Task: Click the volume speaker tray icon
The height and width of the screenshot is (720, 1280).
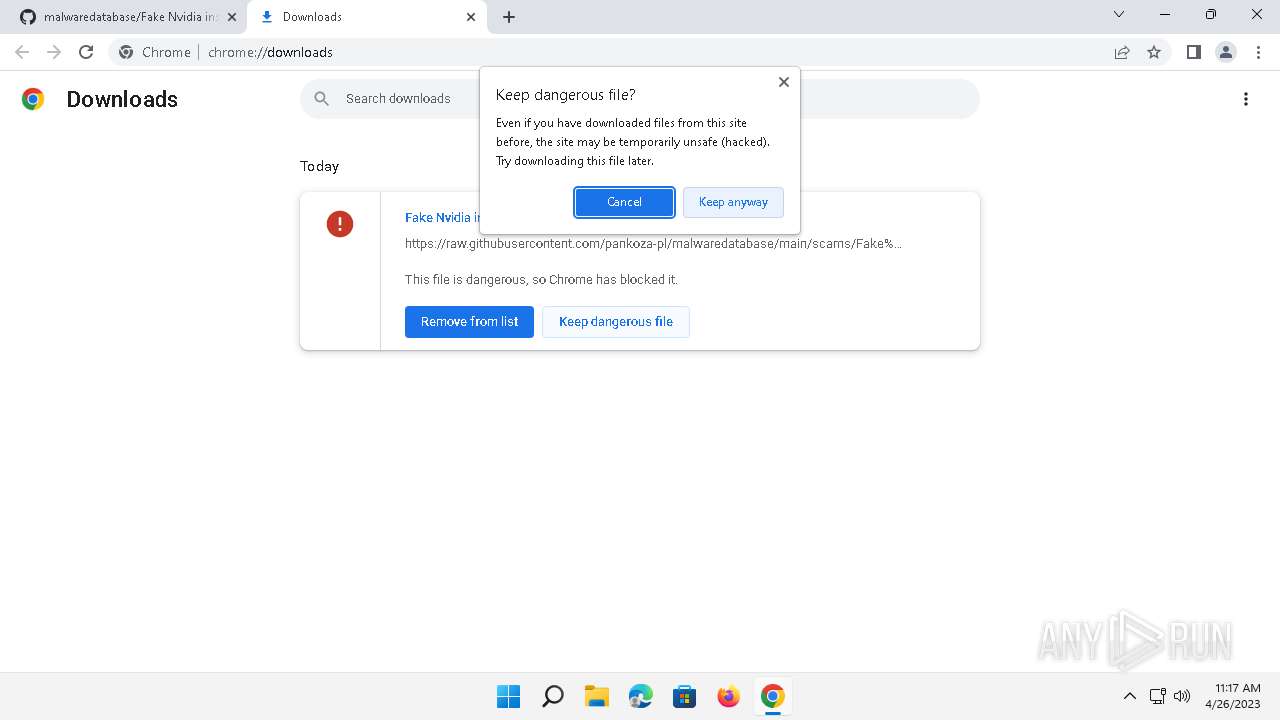Action: 1182,696
